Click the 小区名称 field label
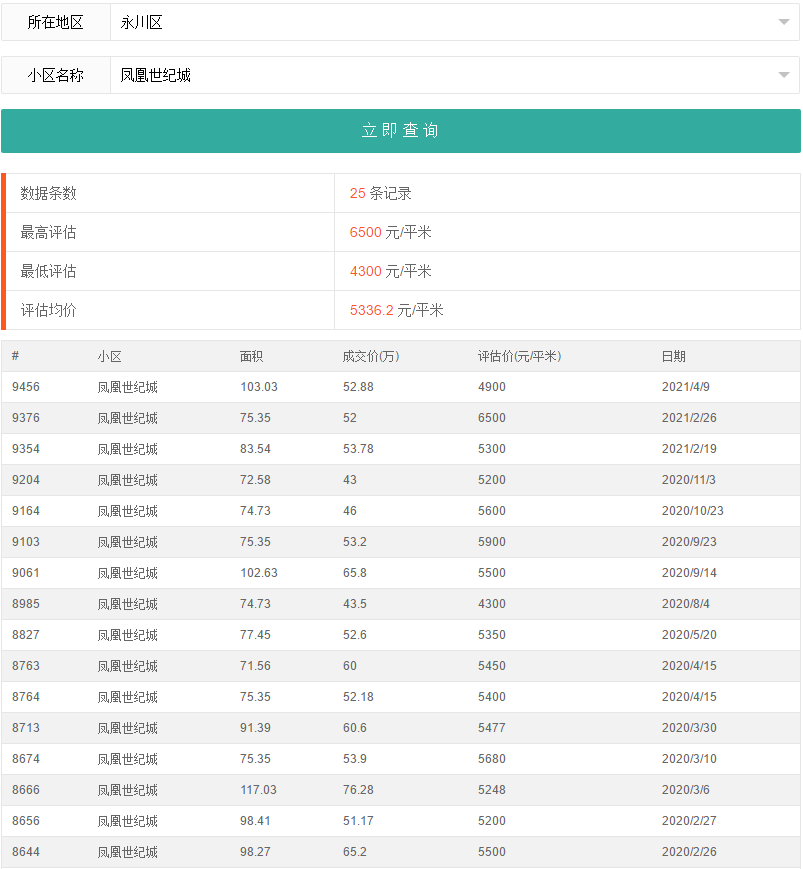 [x=55, y=75]
